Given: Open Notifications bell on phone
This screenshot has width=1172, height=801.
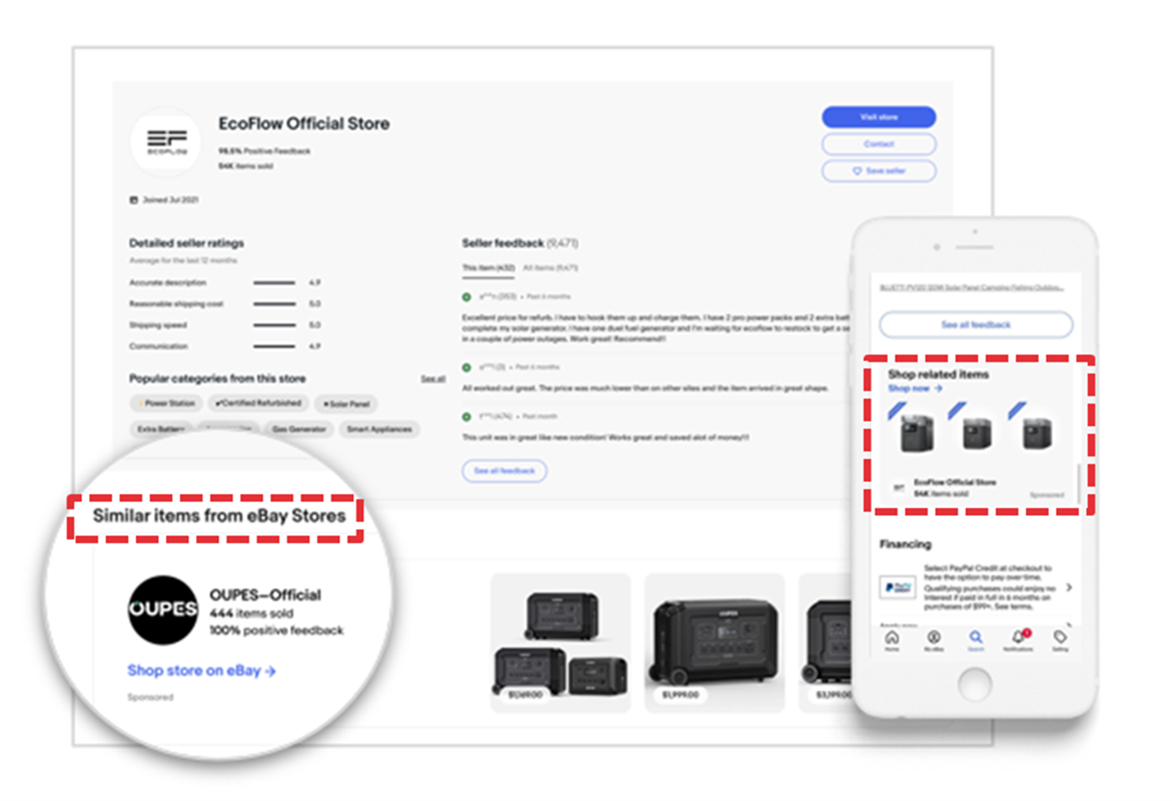Looking at the screenshot, I should 1018,639.
